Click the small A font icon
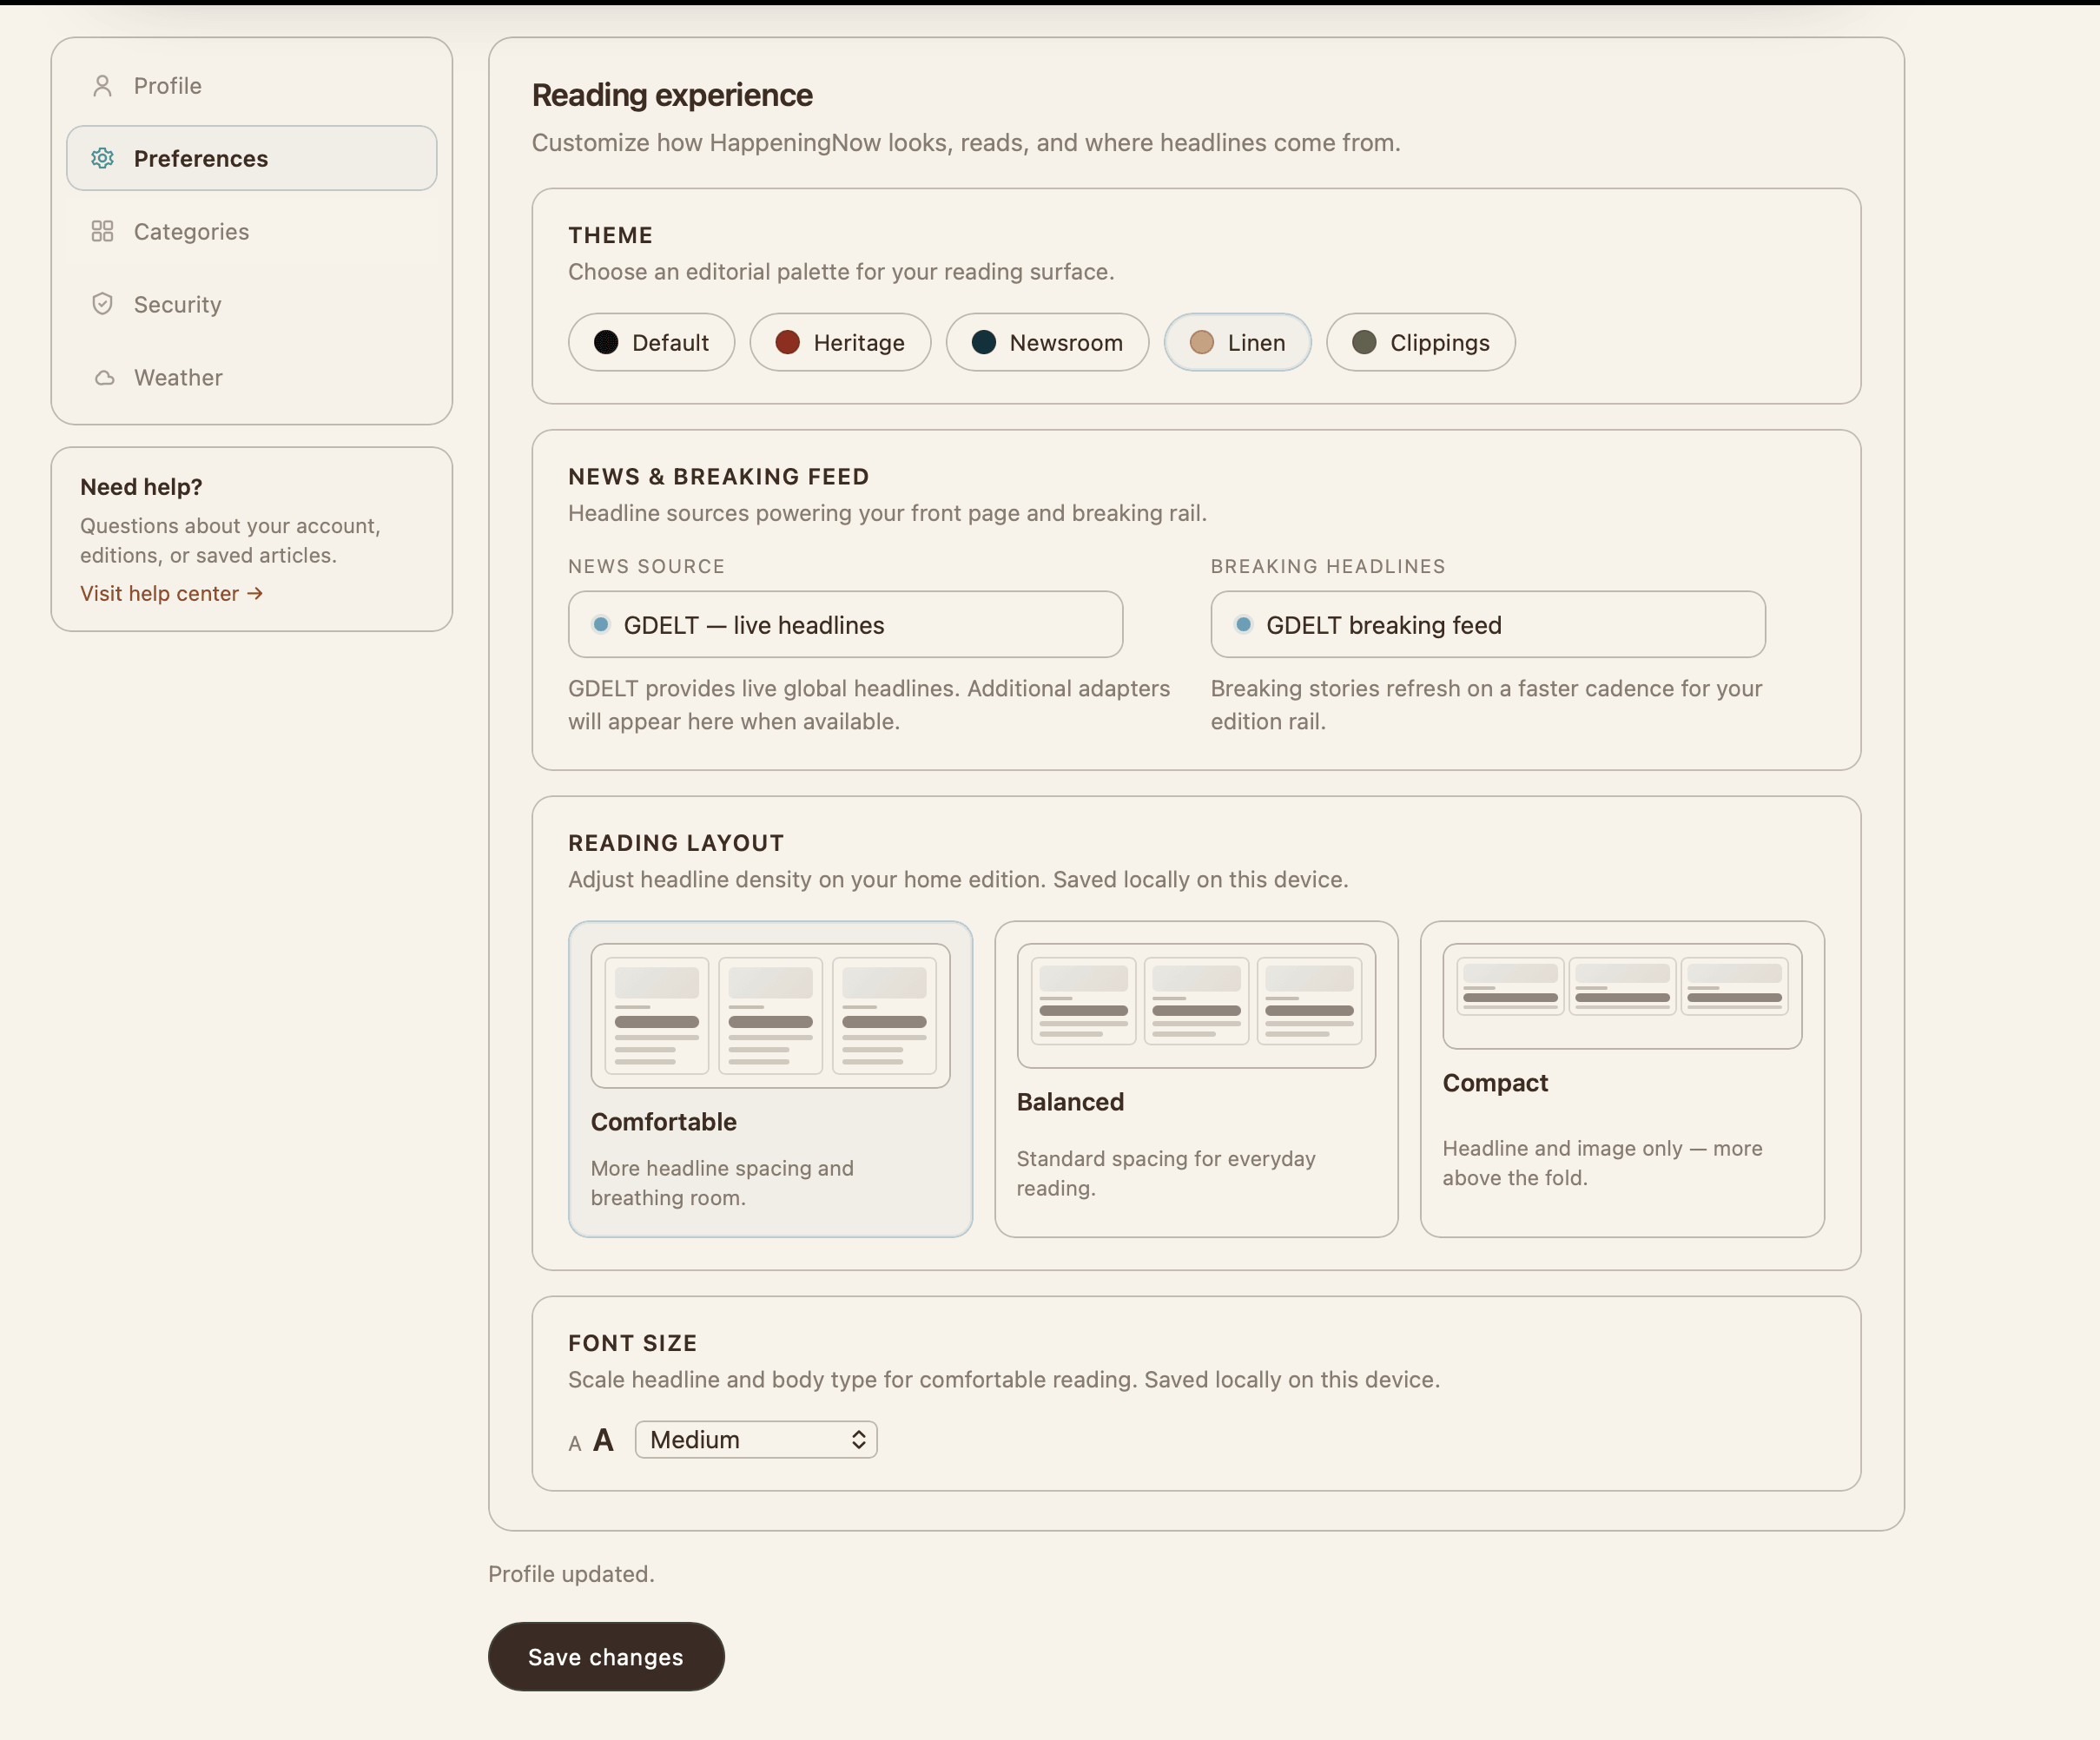The height and width of the screenshot is (1740, 2100). pos(575,1444)
